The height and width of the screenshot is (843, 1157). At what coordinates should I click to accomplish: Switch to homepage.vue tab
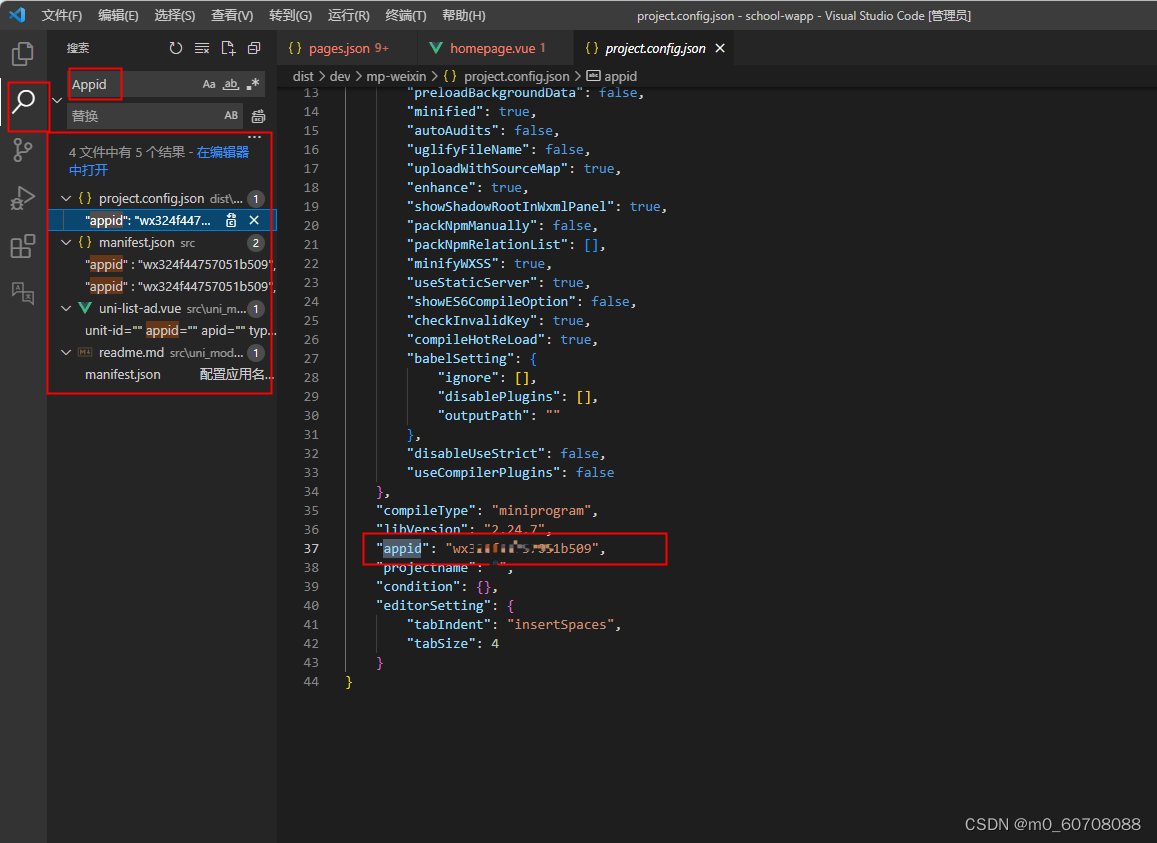tap(496, 48)
